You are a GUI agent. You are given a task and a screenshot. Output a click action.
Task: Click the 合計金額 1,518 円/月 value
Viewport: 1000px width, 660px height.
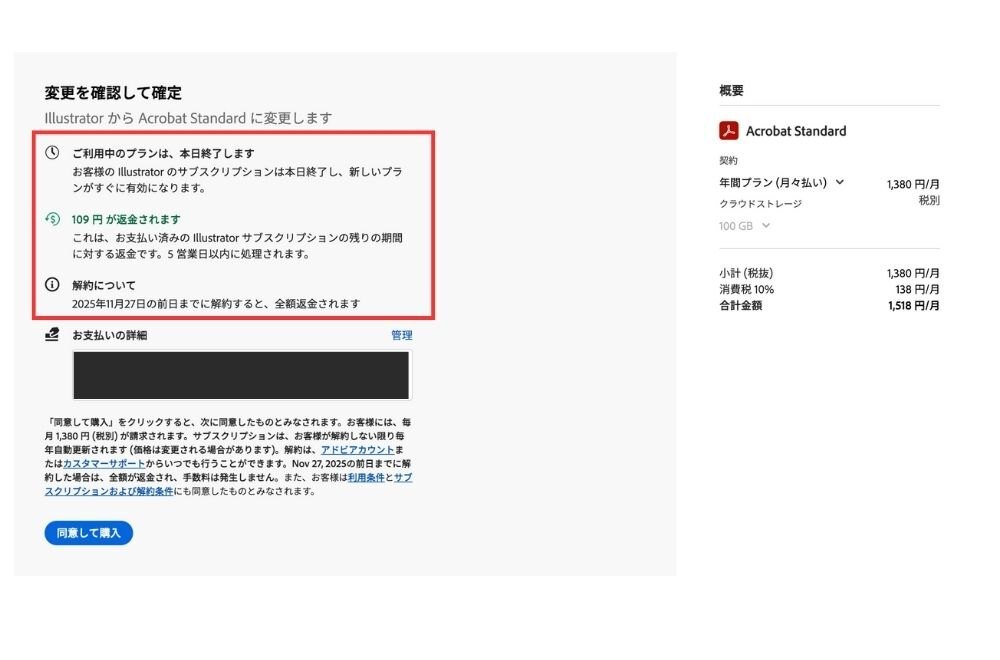(x=913, y=305)
